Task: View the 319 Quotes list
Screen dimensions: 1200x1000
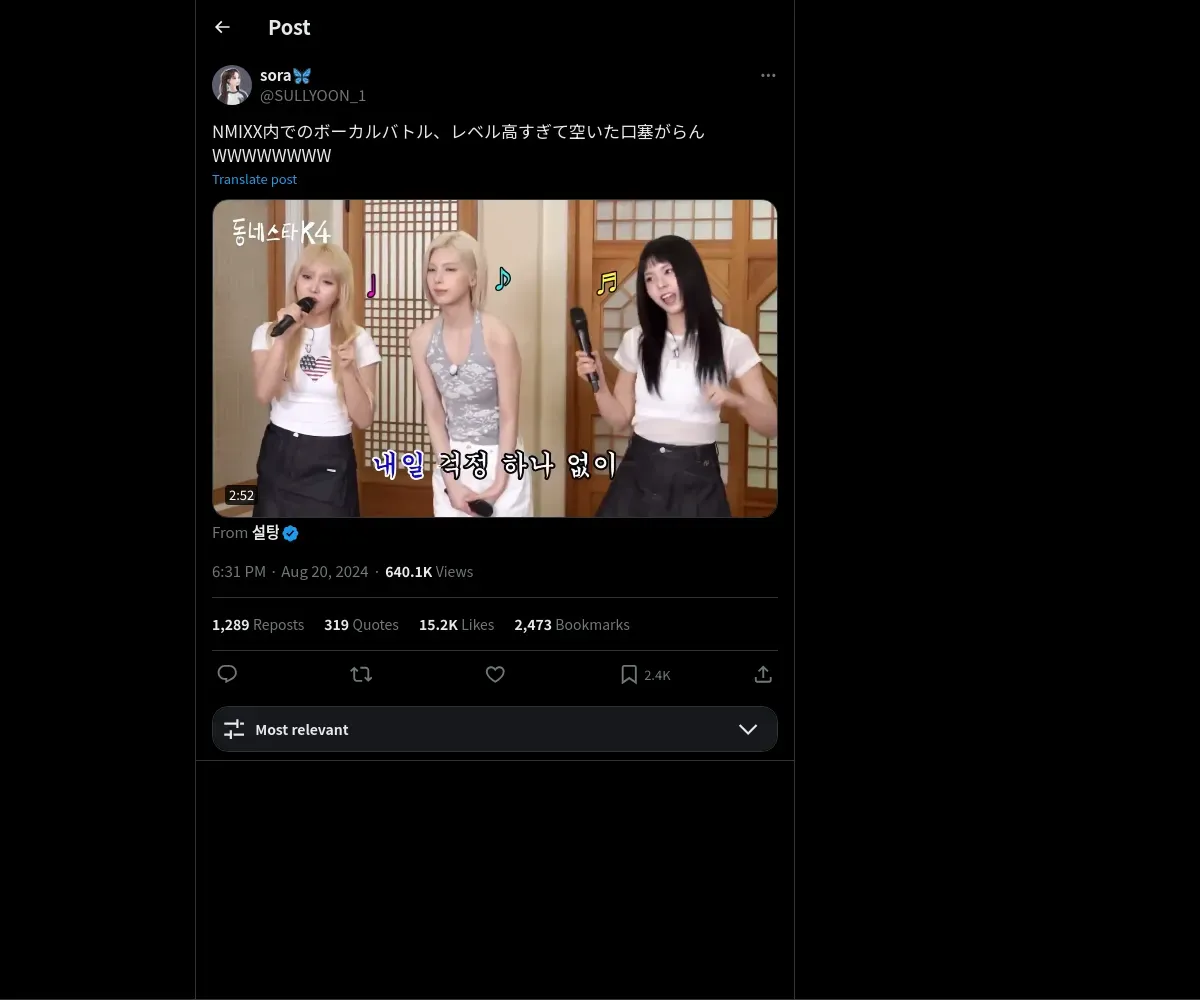Action: (x=361, y=624)
